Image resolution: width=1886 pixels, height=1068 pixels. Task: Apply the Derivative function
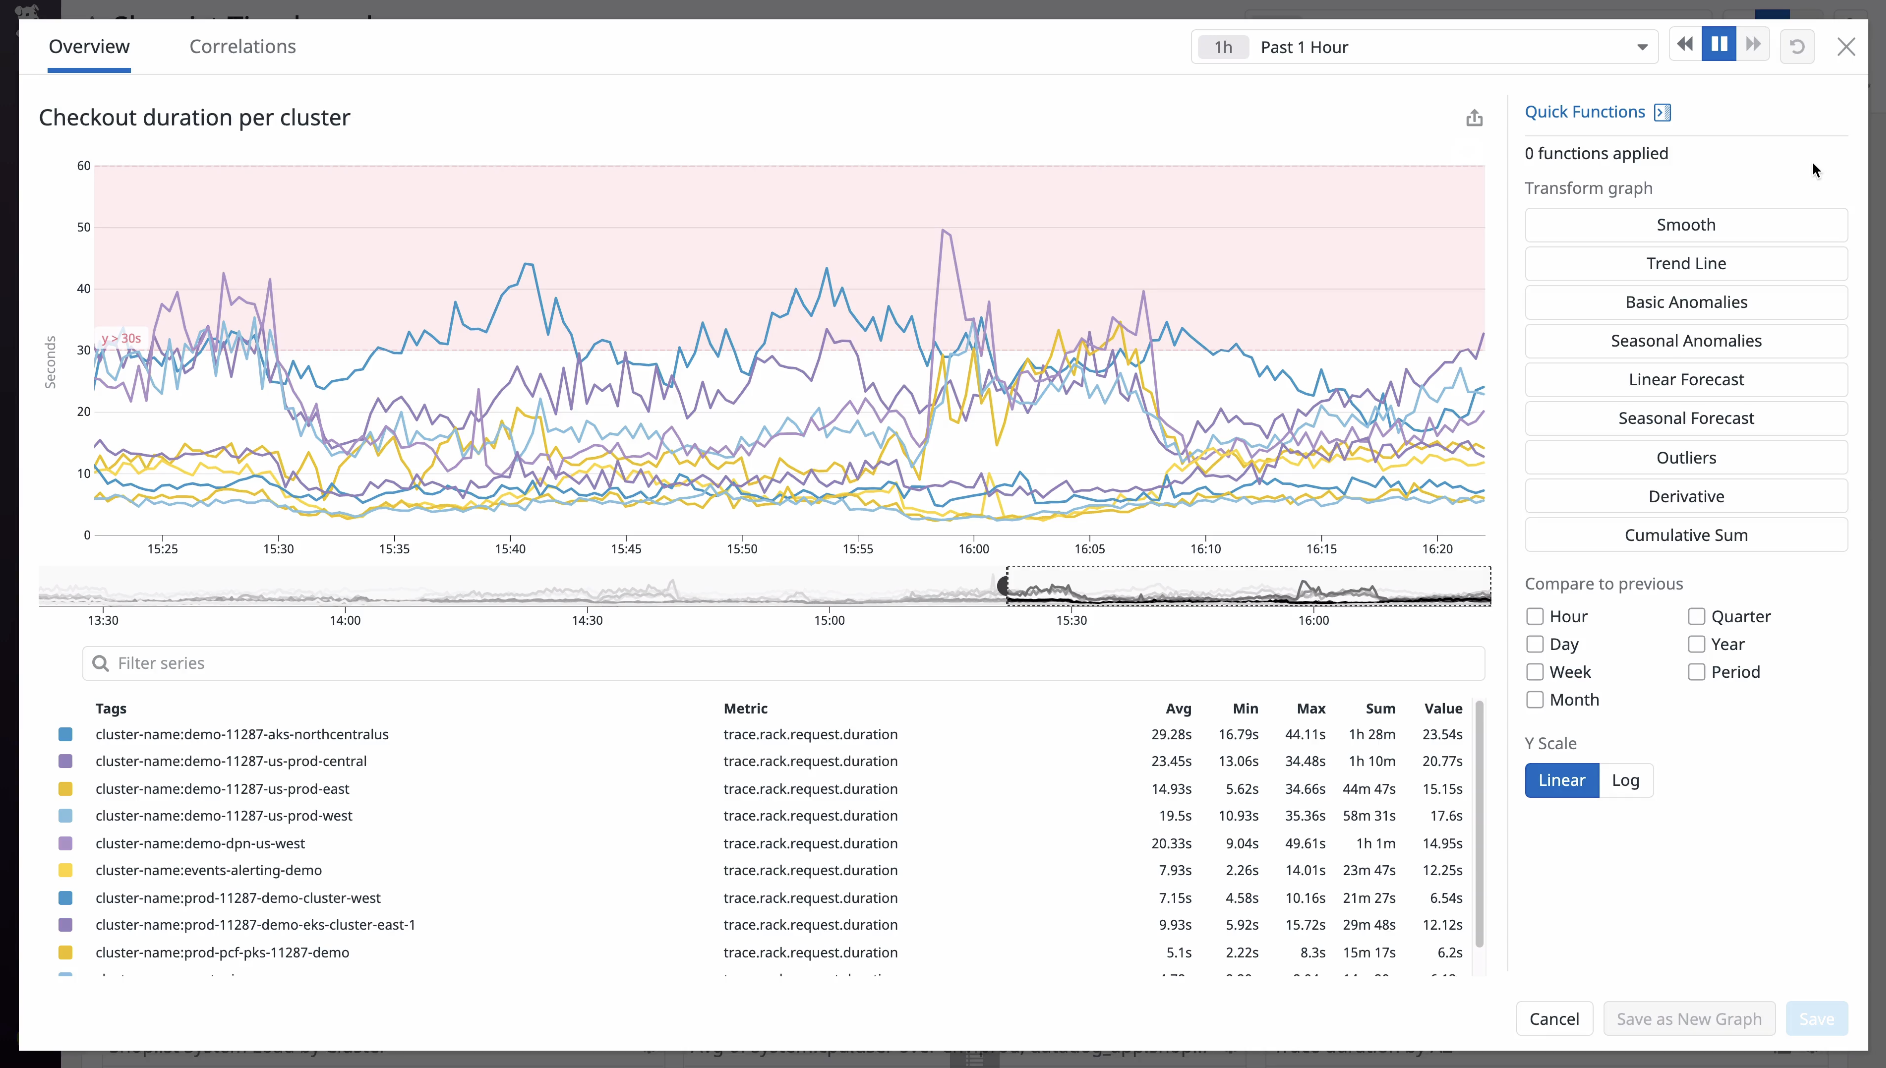[1686, 496]
